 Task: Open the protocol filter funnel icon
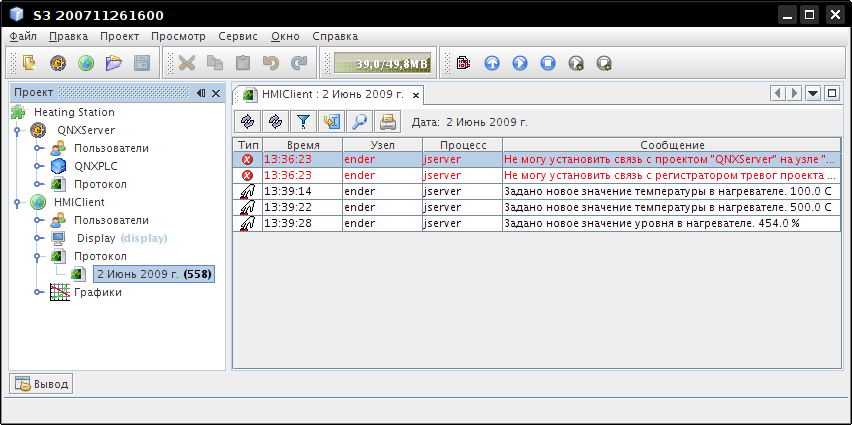pos(303,122)
